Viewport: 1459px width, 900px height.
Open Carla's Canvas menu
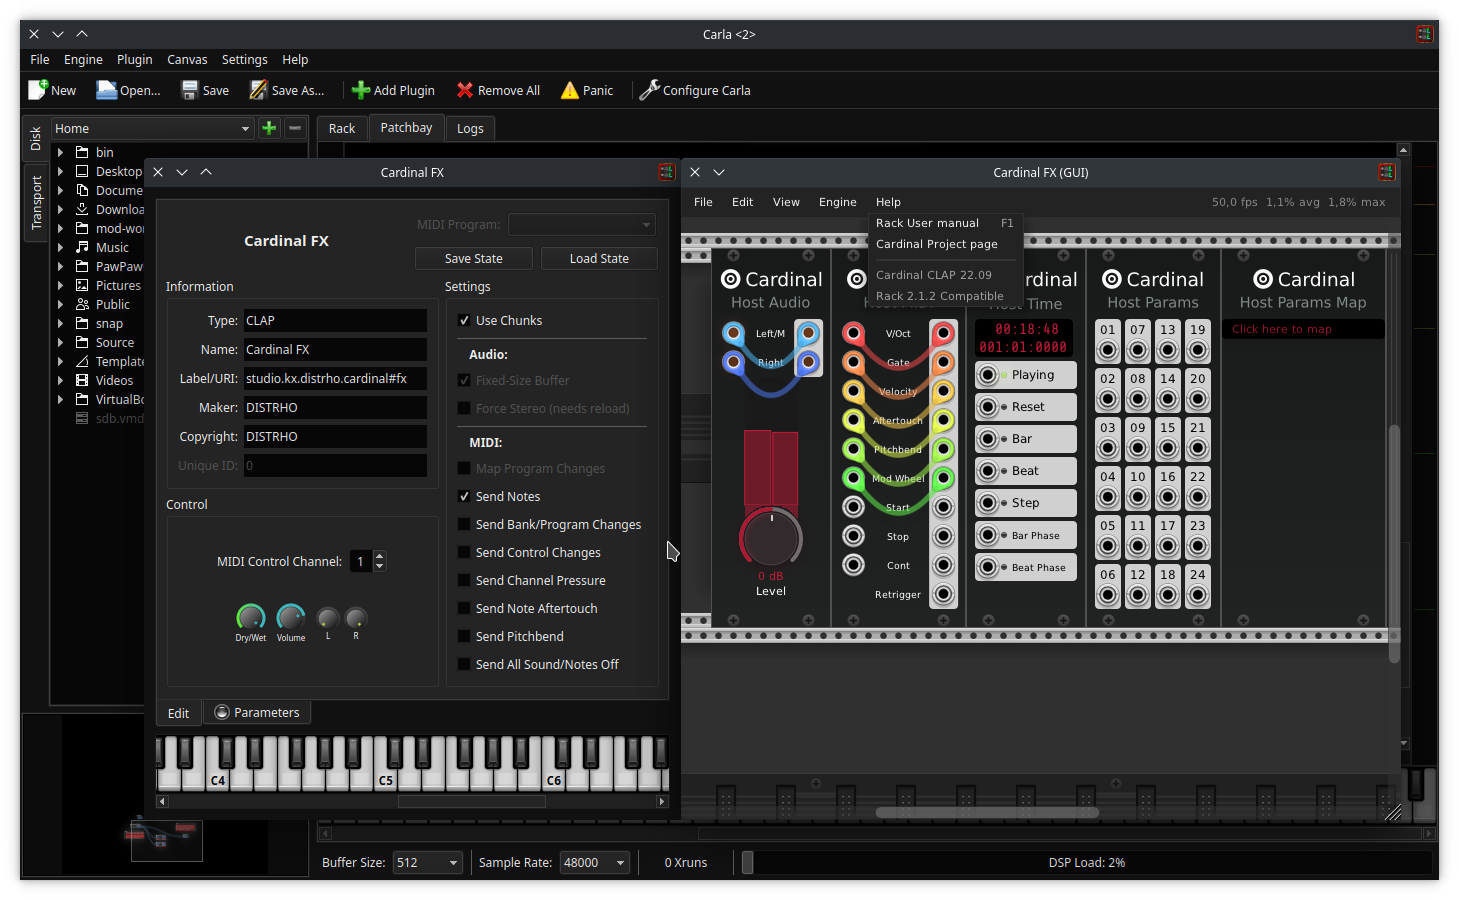[x=187, y=59]
